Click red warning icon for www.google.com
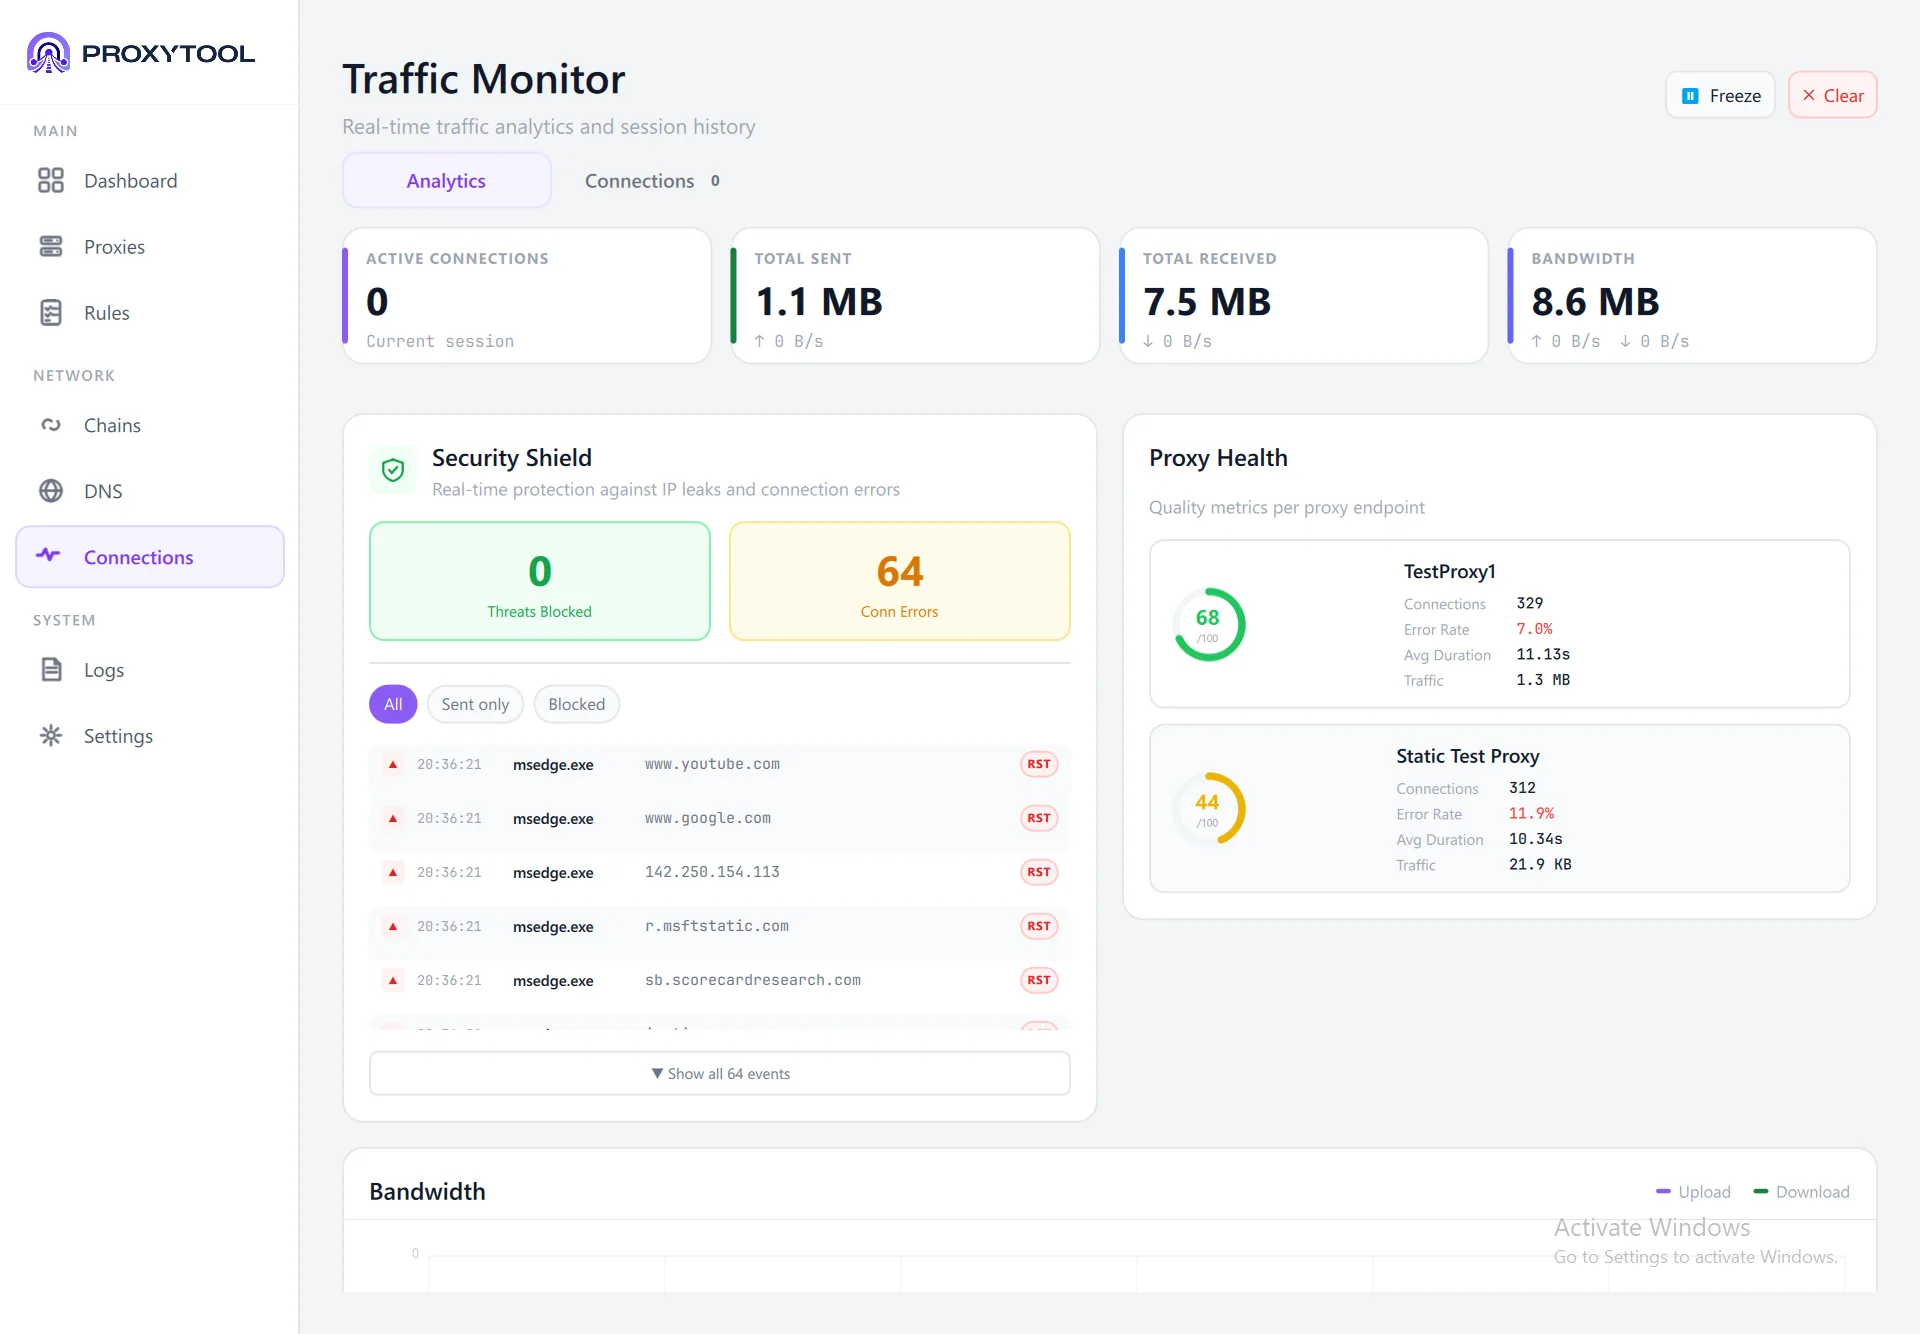This screenshot has width=1920, height=1334. [393, 818]
